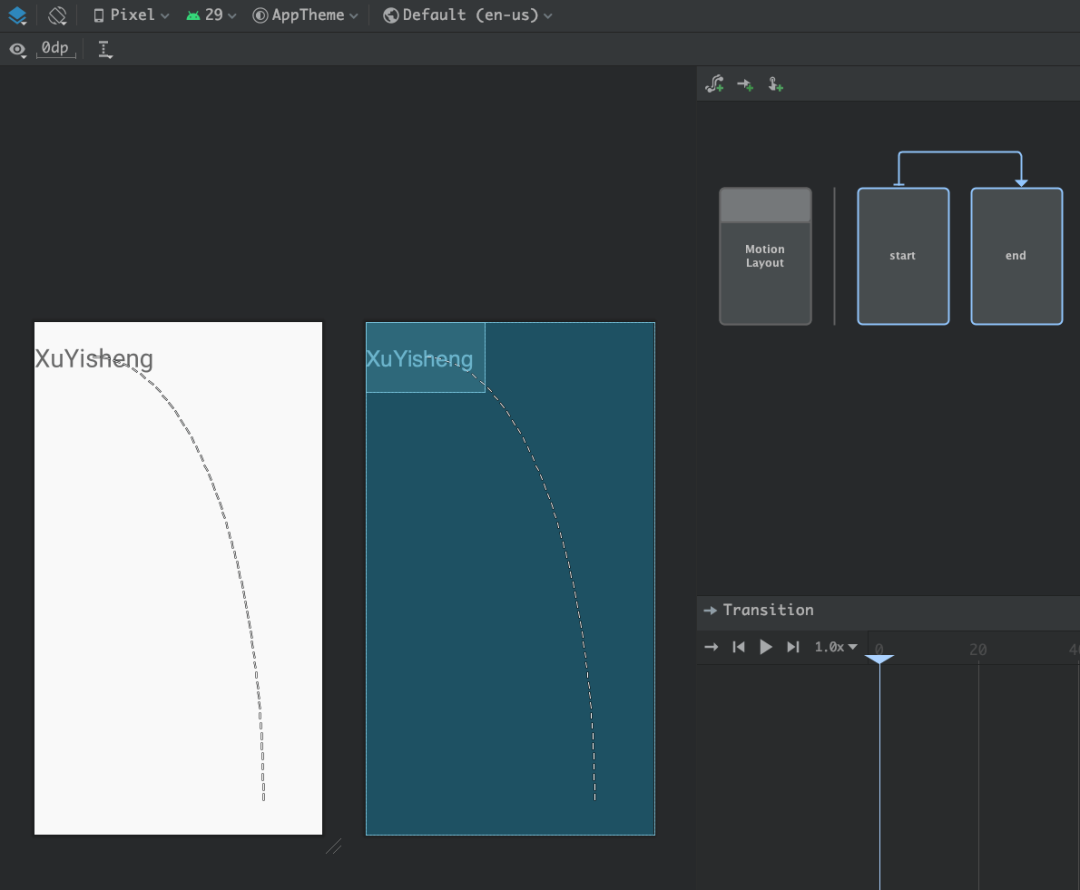Open the API level 29 dropdown

pos(212,16)
